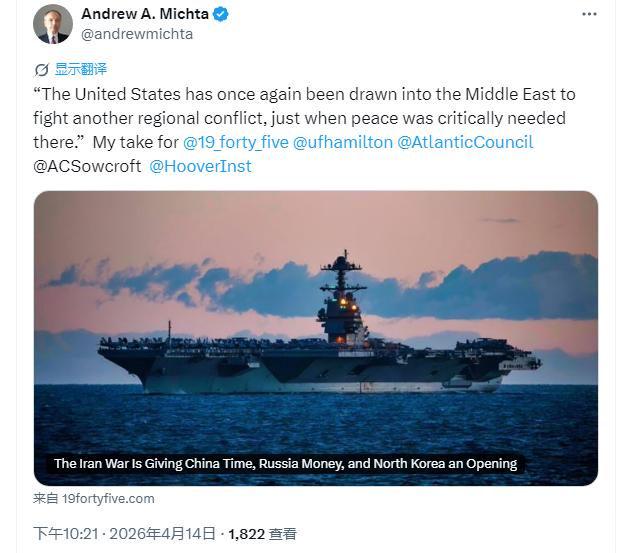The height and width of the screenshot is (553, 619).
Task: Open the Andrew A. Michta display name
Action: pyautogui.click(x=144, y=14)
